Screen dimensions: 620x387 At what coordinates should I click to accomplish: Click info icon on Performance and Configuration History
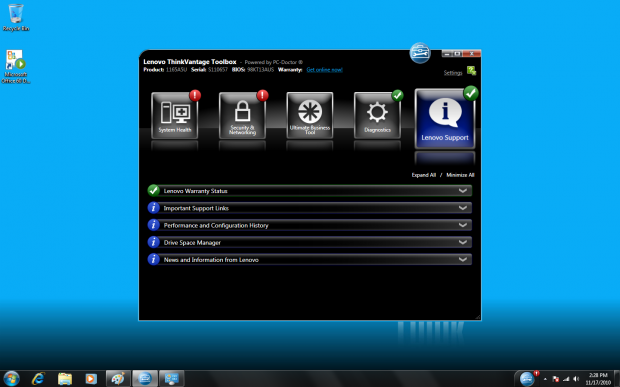(153, 225)
